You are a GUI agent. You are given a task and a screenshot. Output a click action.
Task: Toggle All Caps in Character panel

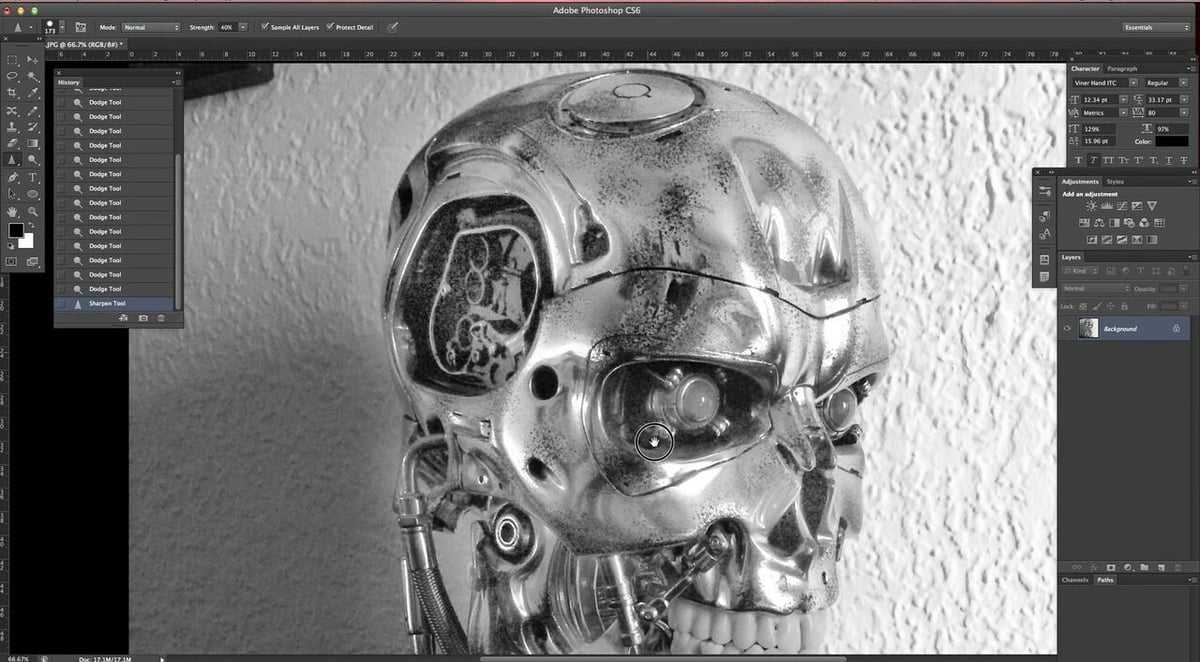(x=1108, y=160)
